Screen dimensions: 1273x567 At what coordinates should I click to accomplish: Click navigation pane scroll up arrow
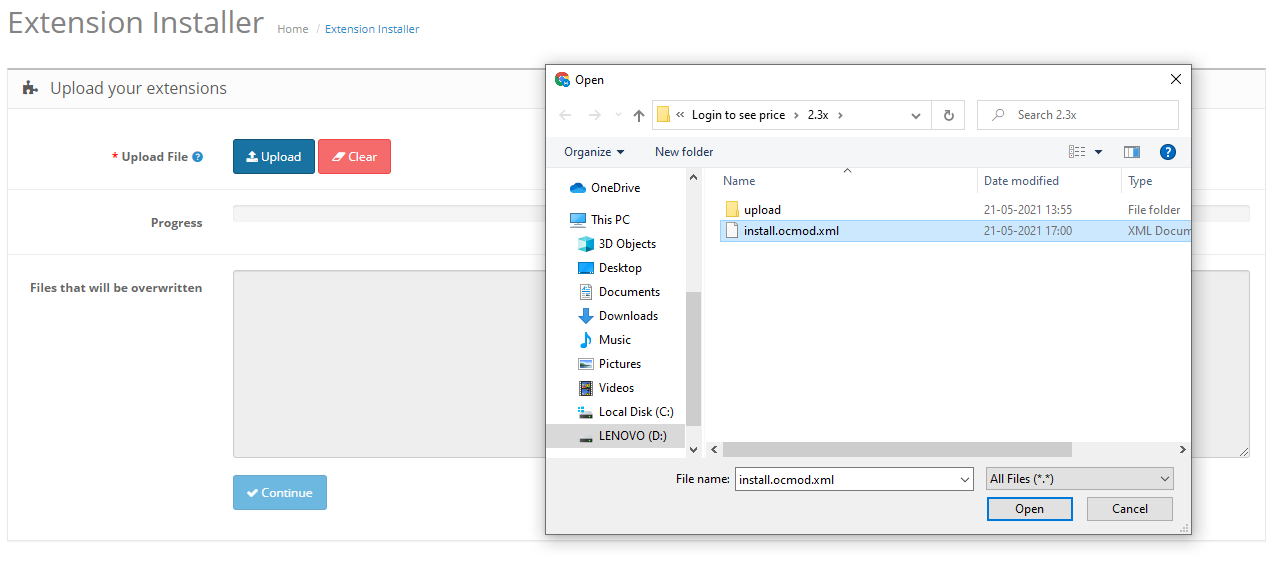pos(694,177)
